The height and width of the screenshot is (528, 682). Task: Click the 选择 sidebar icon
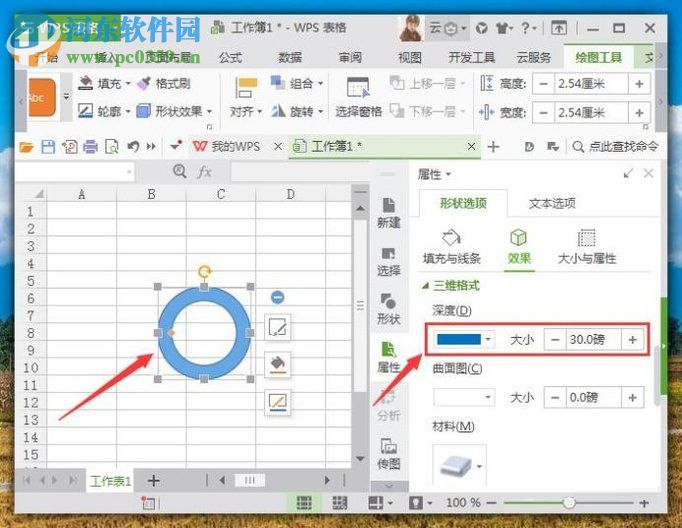click(x=388, y=262)
